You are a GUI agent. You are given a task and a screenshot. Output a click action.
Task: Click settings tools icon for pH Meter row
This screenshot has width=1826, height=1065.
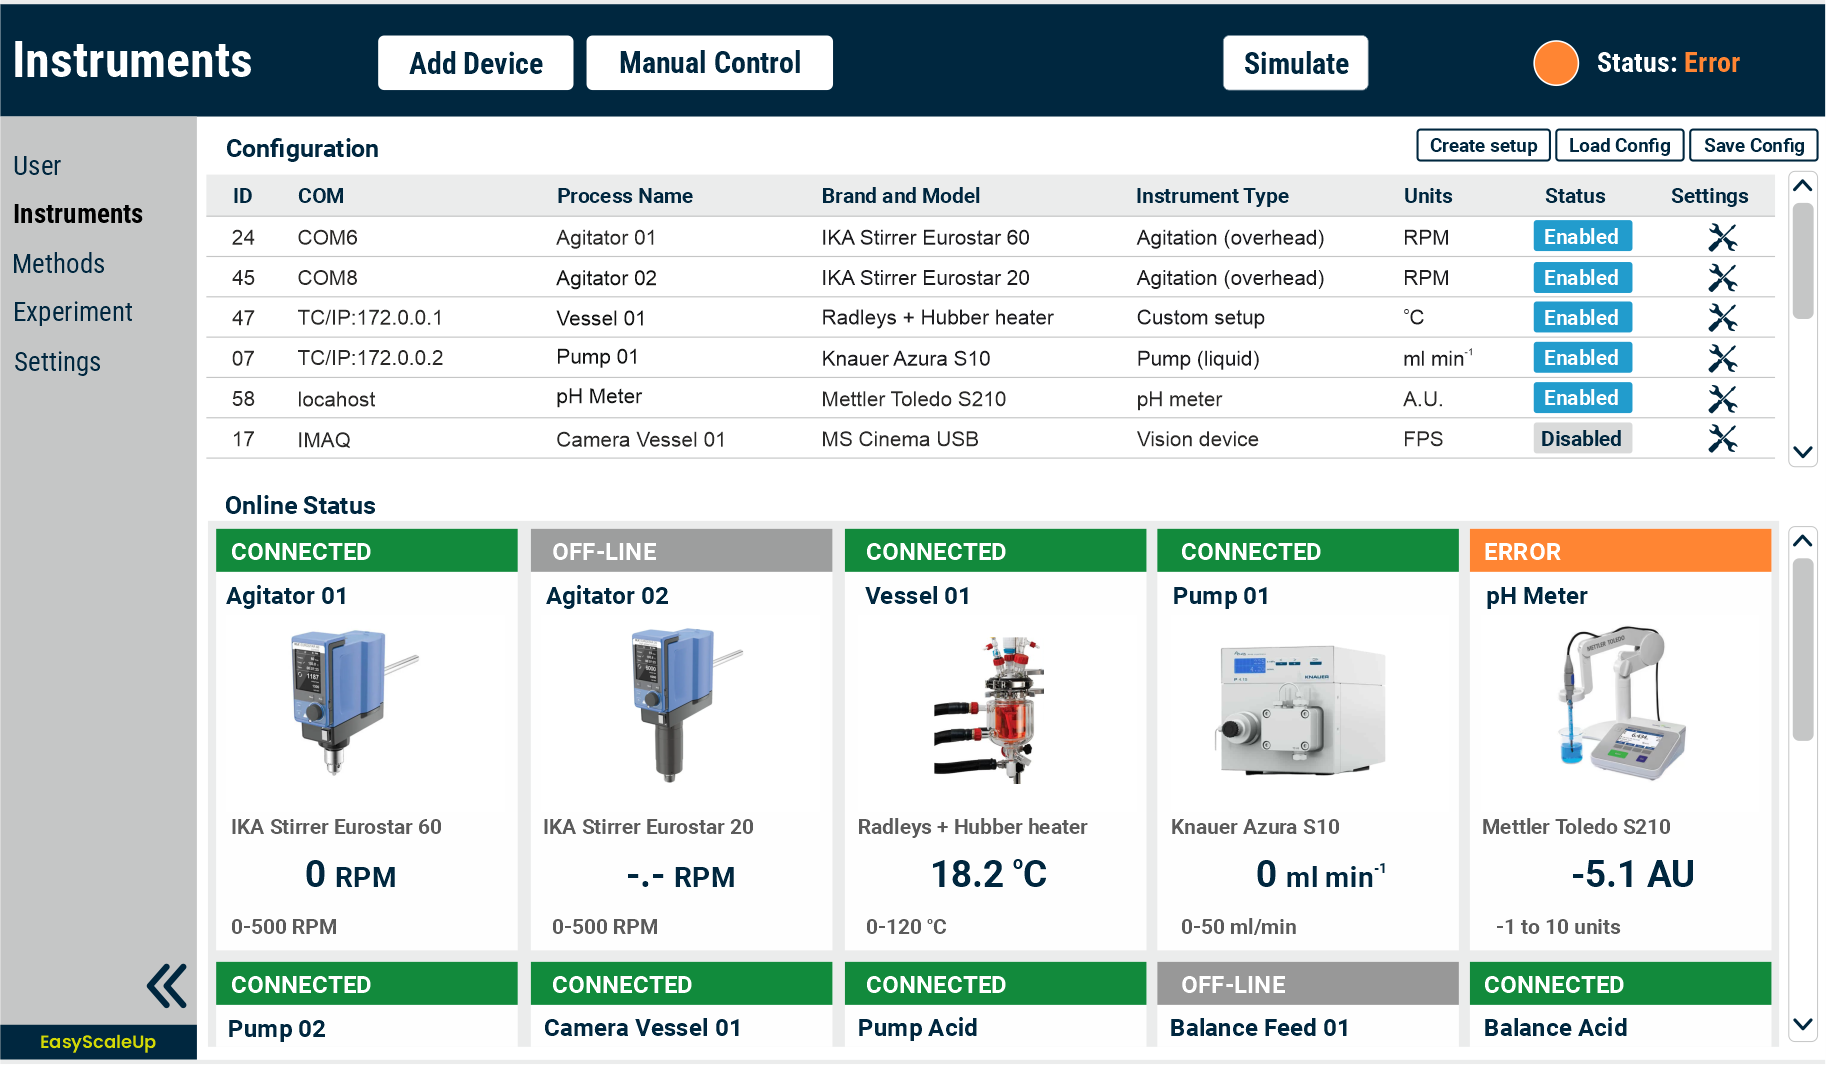click(x=1721, y=399)
